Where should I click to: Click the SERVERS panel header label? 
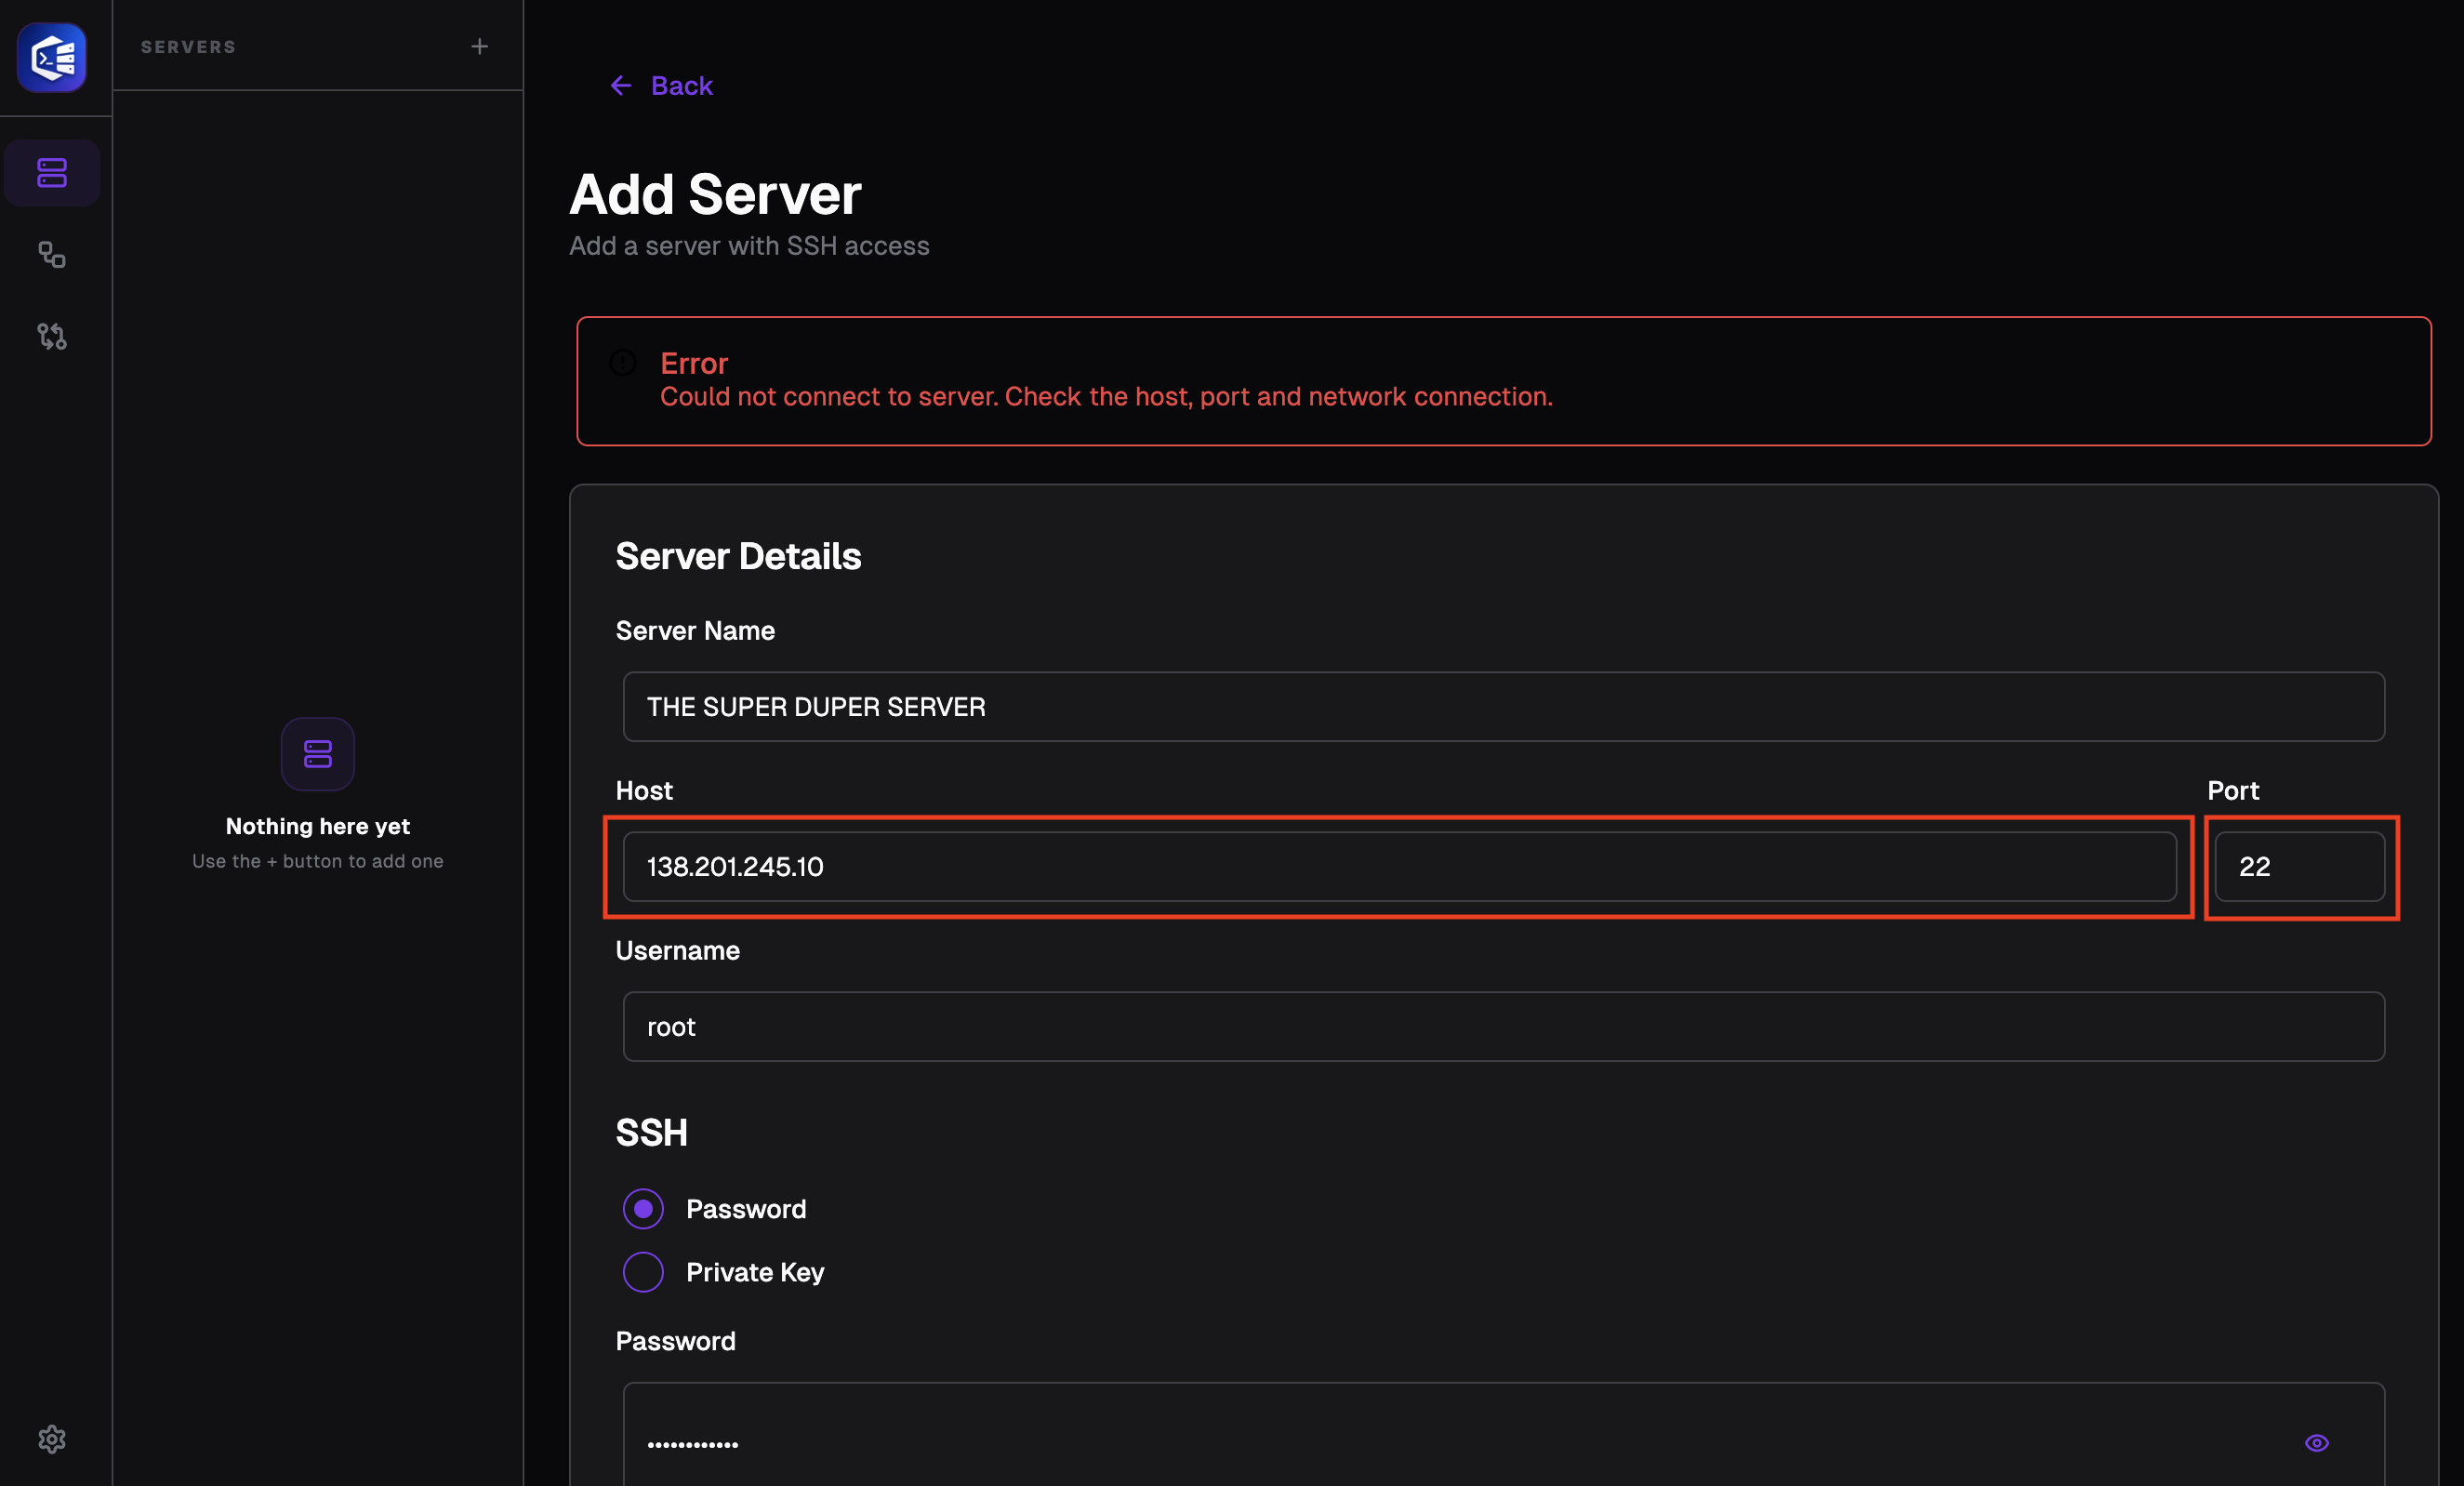[188, 47]
